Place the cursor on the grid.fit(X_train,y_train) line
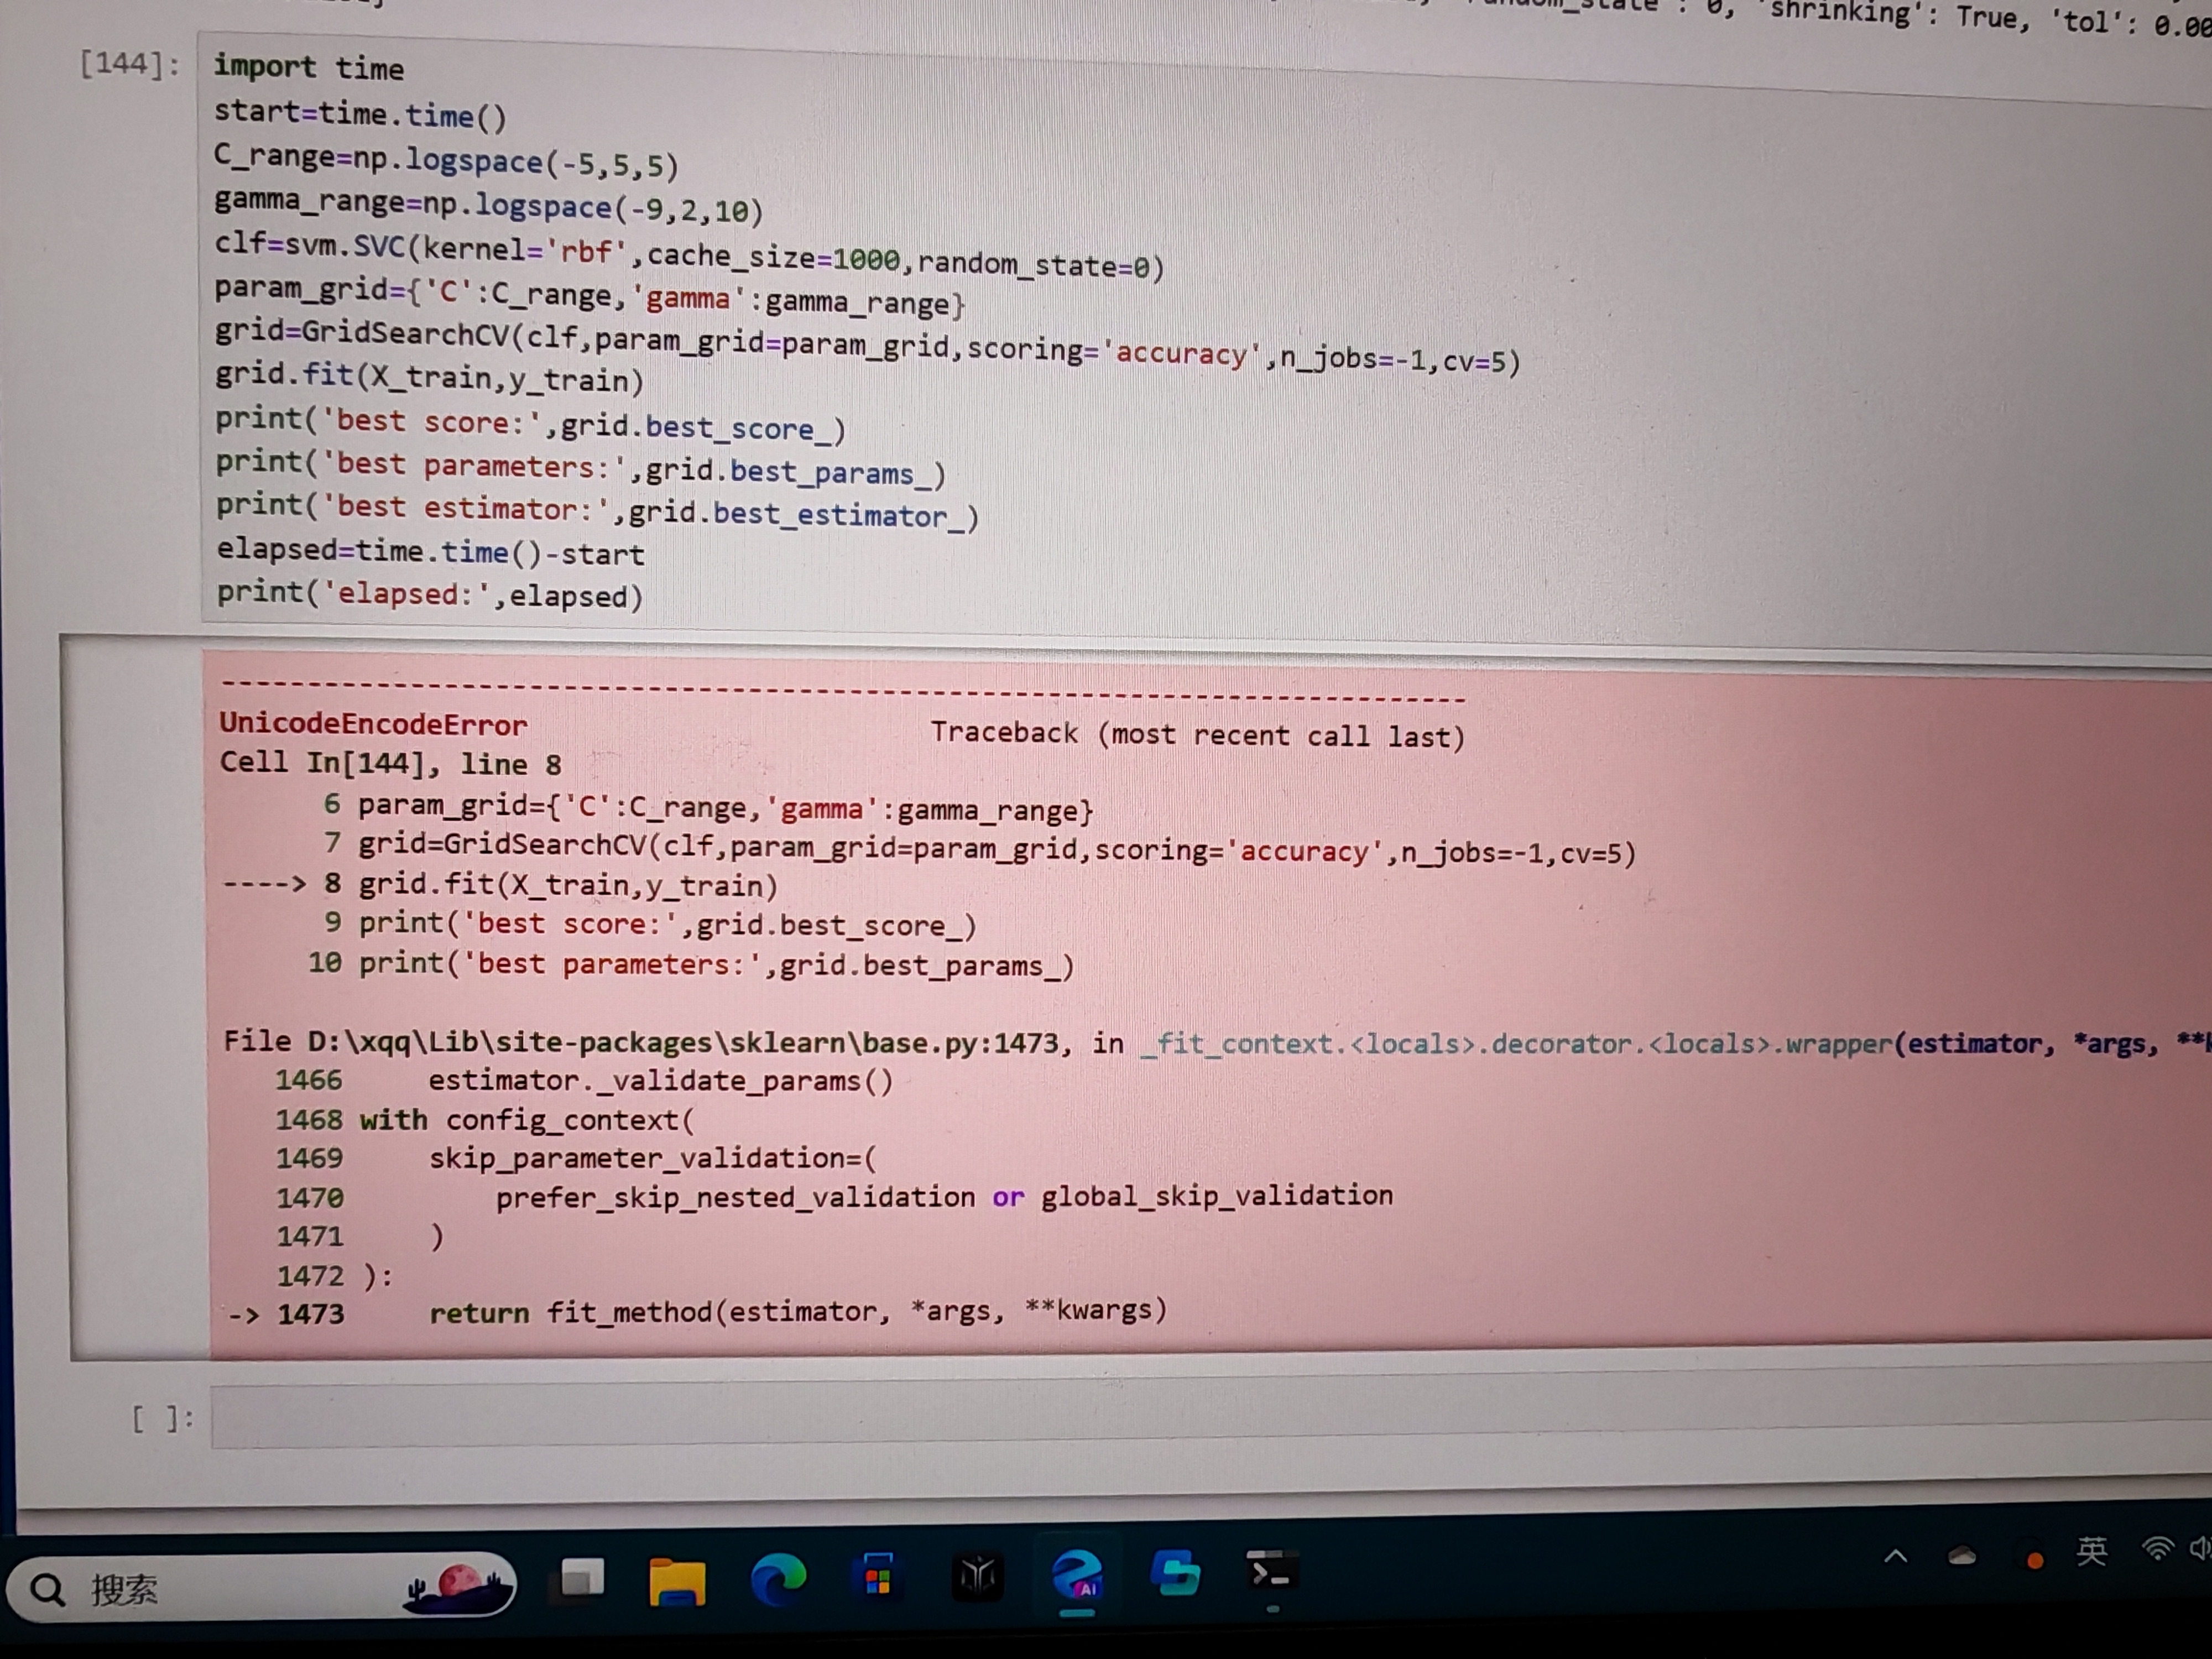This screenshot has width=2212, height=1659. (x=430, y=377)
